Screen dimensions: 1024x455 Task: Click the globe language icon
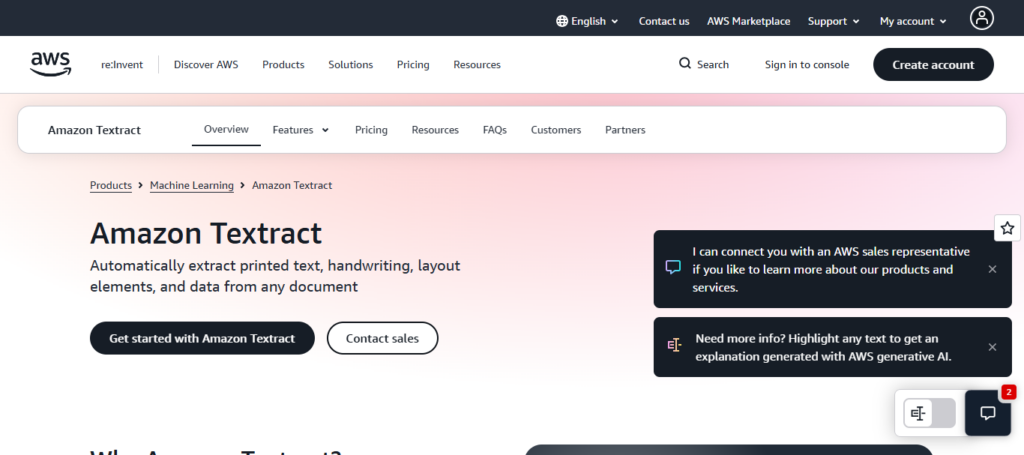click(562, 21)
